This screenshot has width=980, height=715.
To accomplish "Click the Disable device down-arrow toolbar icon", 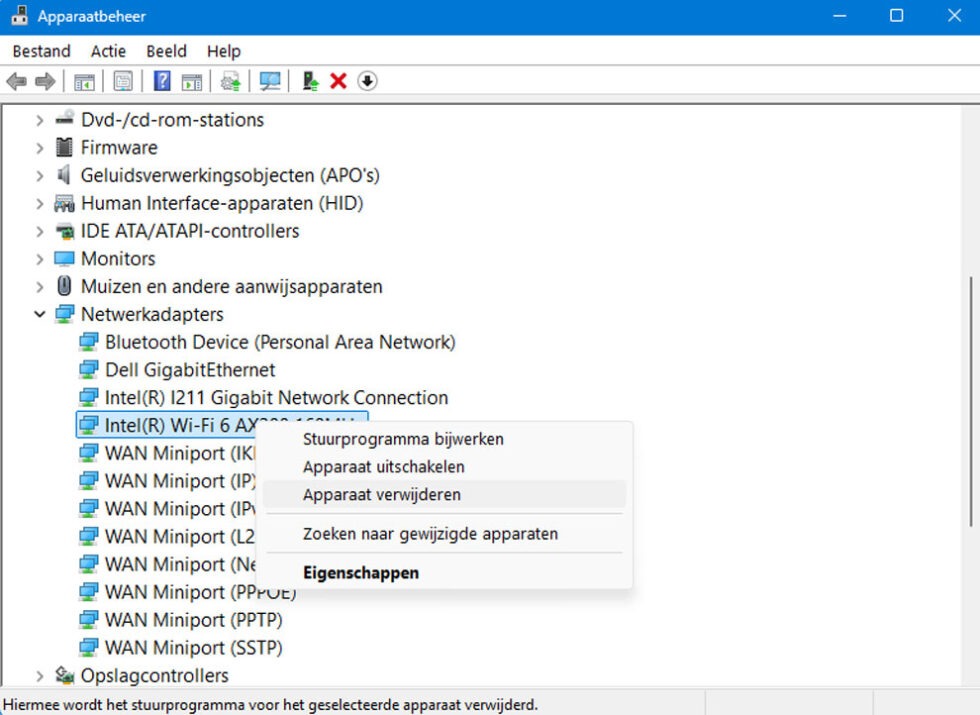I will click(x=367, y=81).
